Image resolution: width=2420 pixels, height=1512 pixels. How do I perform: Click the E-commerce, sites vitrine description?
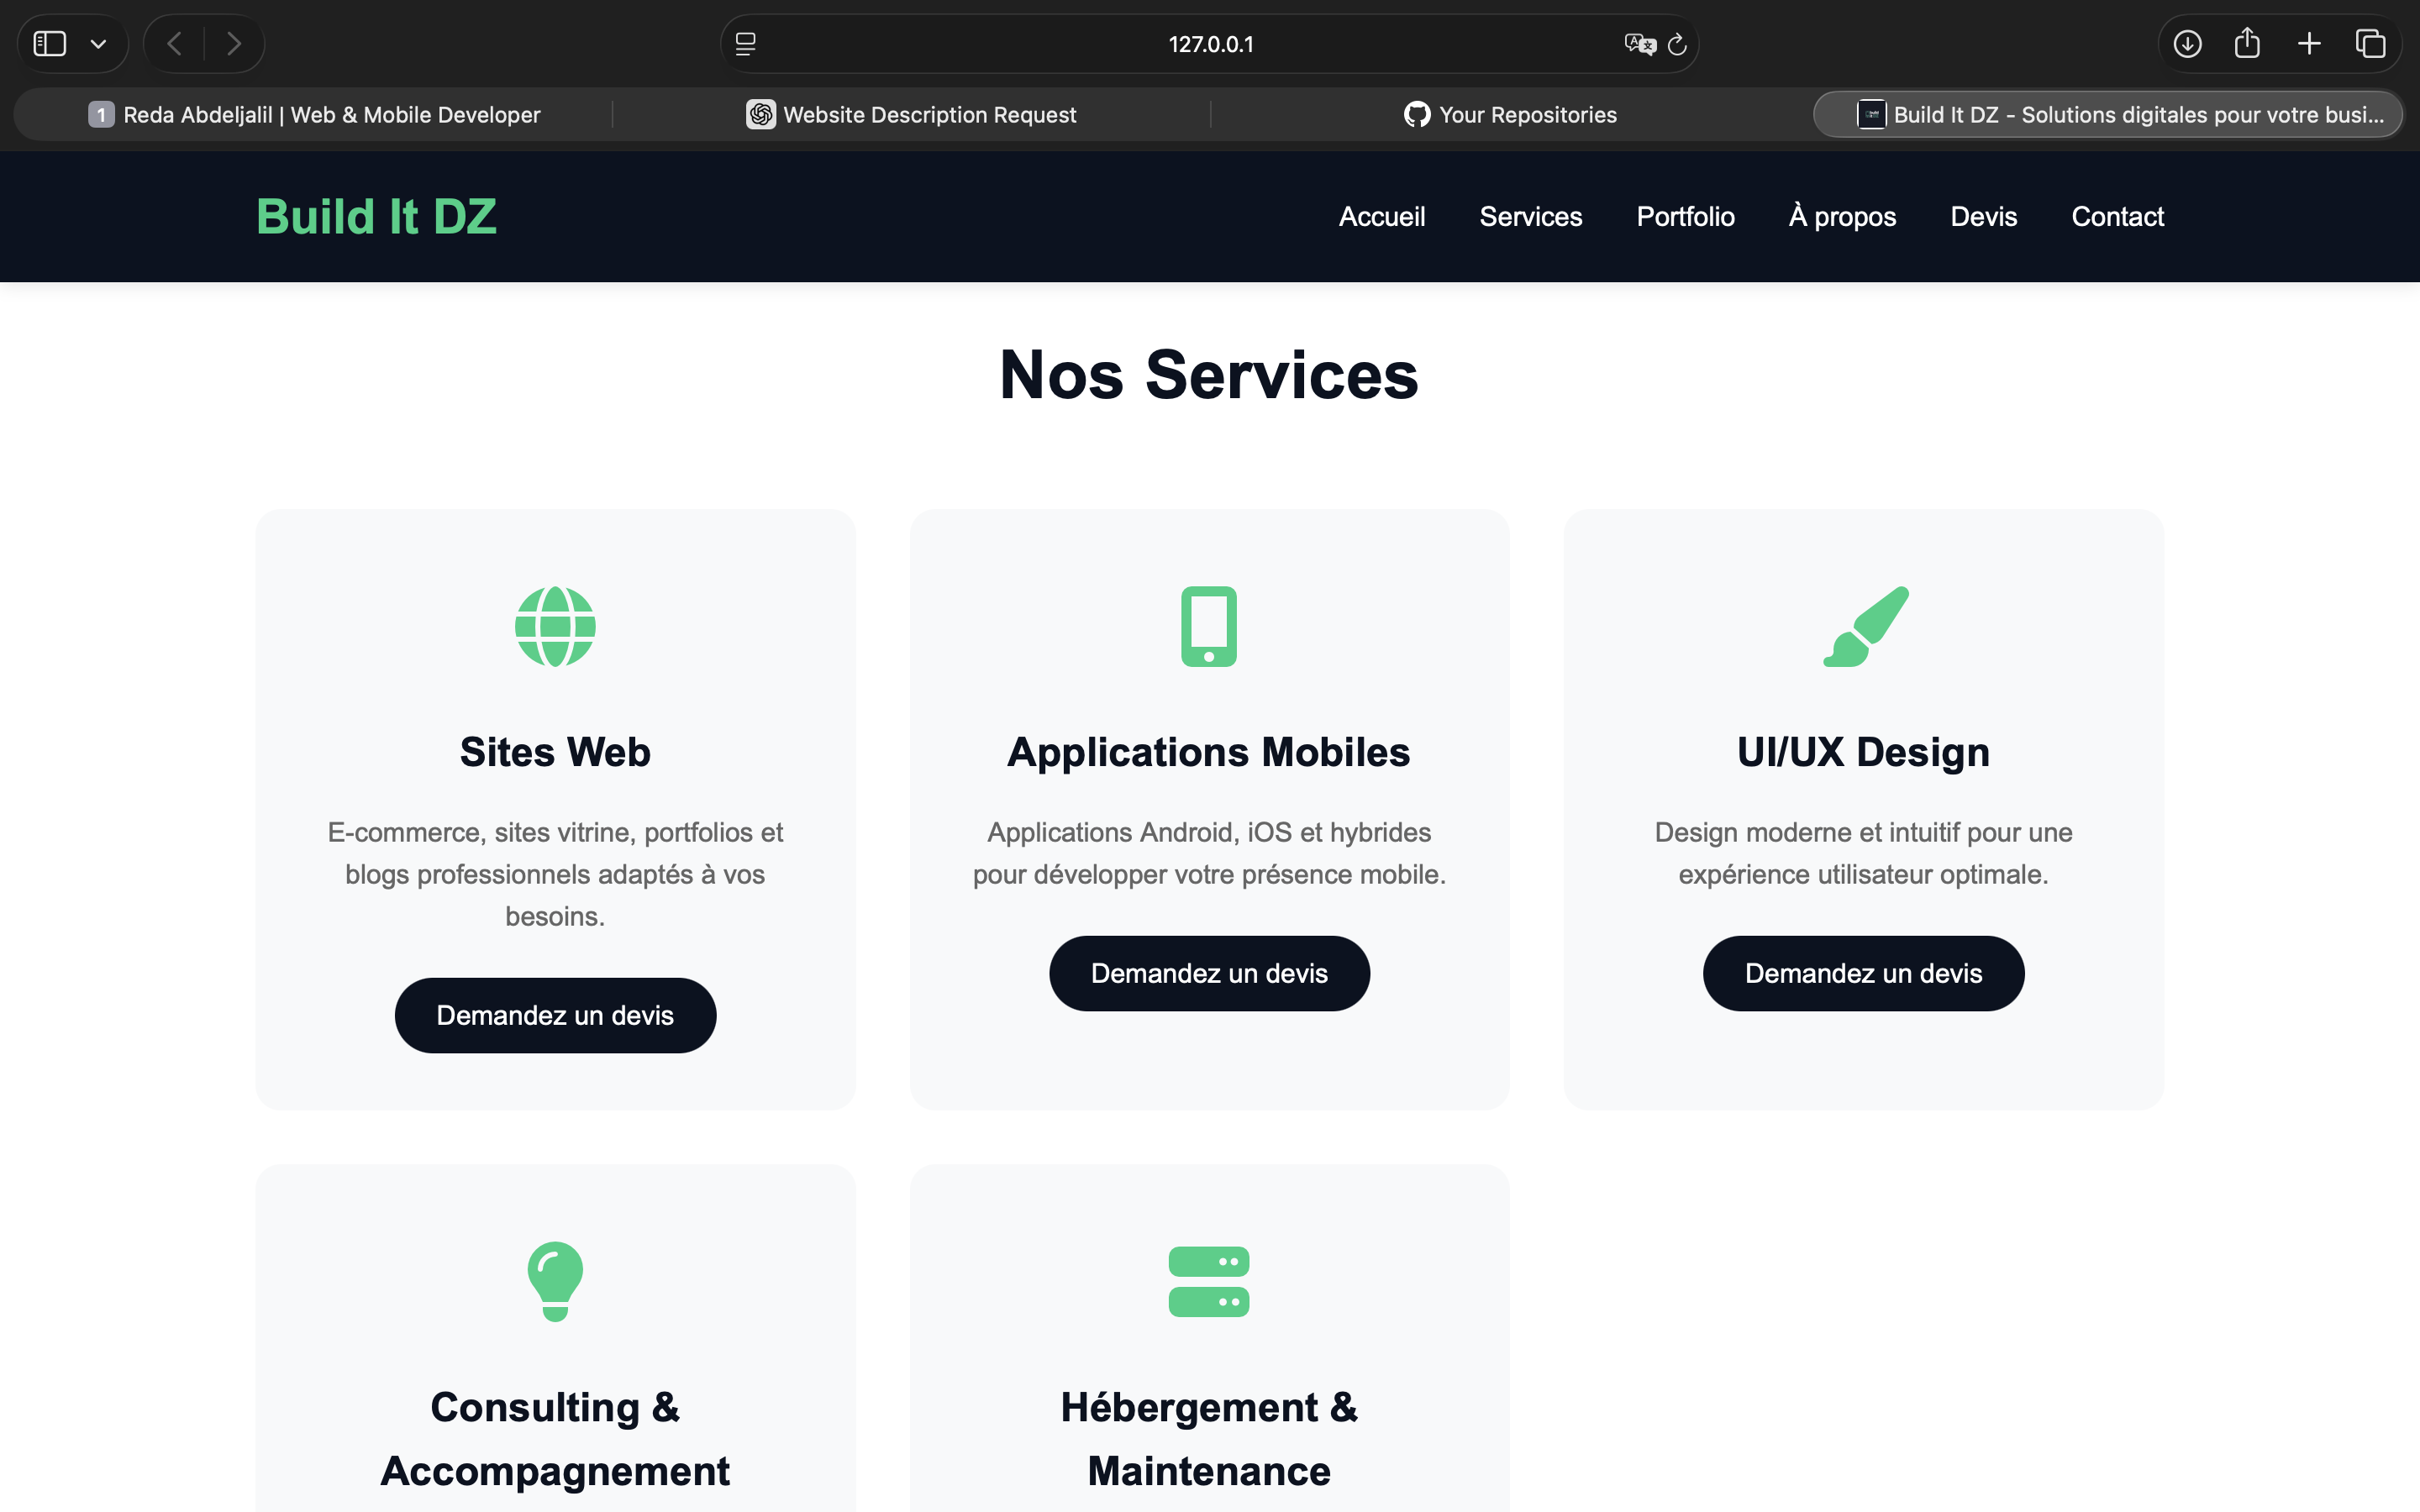coord(555,874)
